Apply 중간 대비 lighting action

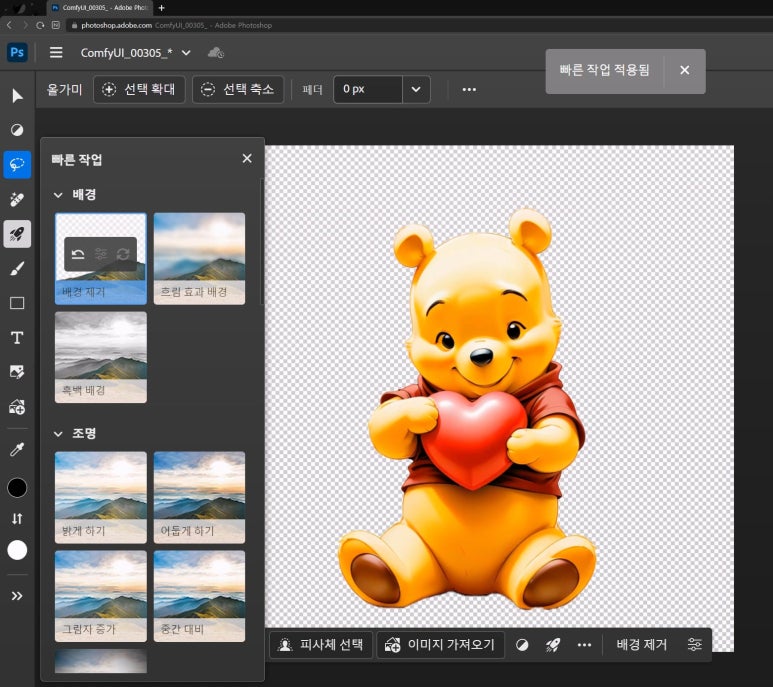pyautogui.click(x=199, y=596)
